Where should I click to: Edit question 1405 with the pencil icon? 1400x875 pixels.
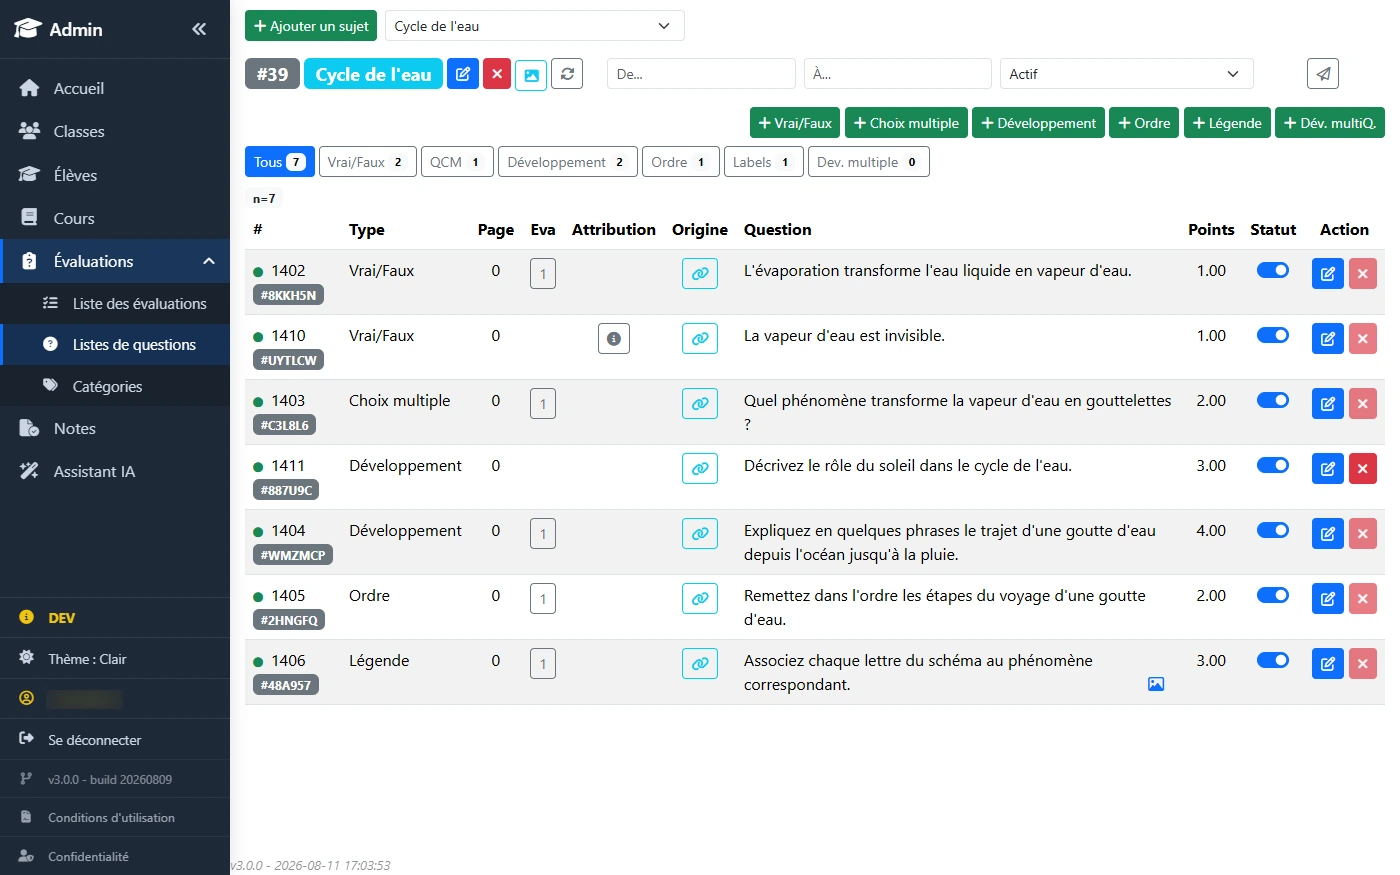click(1328, 599)
